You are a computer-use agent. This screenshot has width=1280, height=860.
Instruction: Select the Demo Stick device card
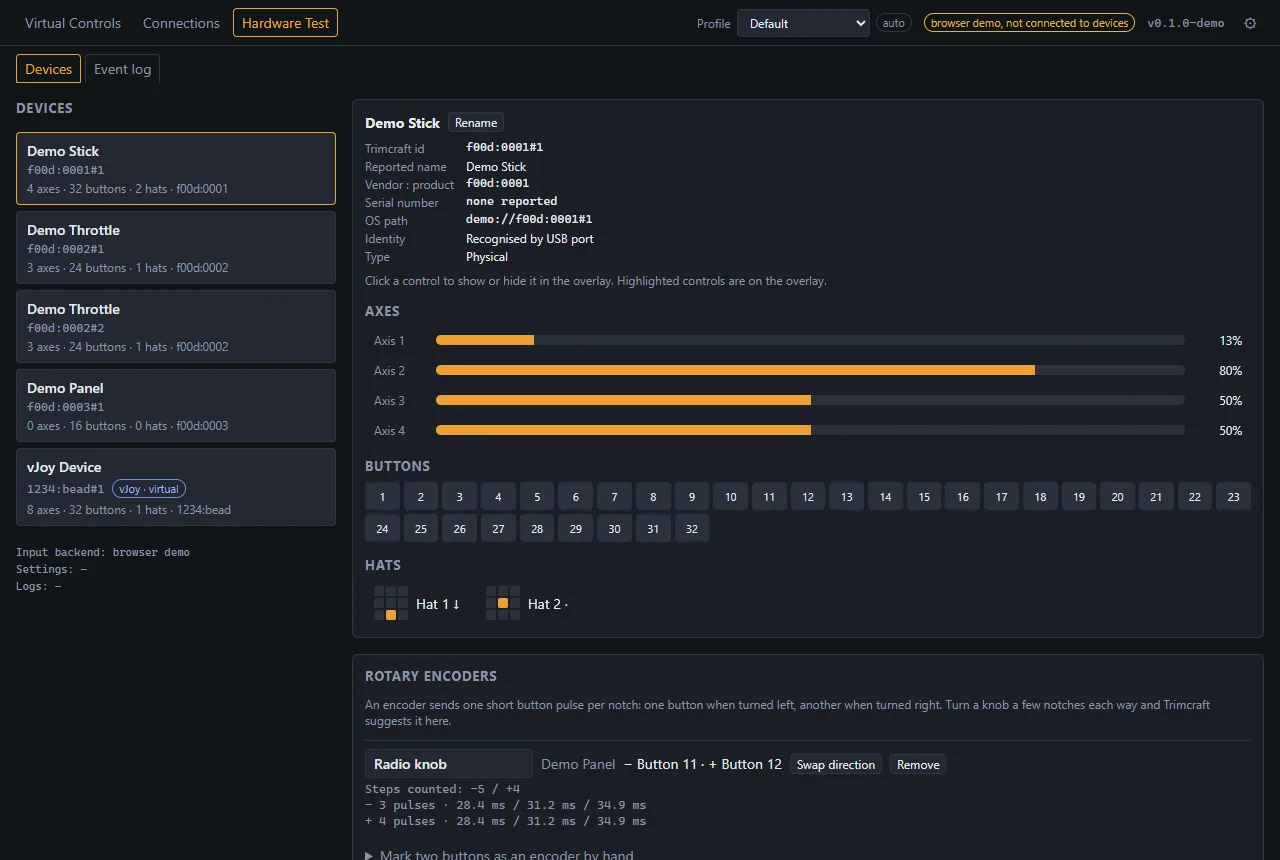(x=176, y=169)
